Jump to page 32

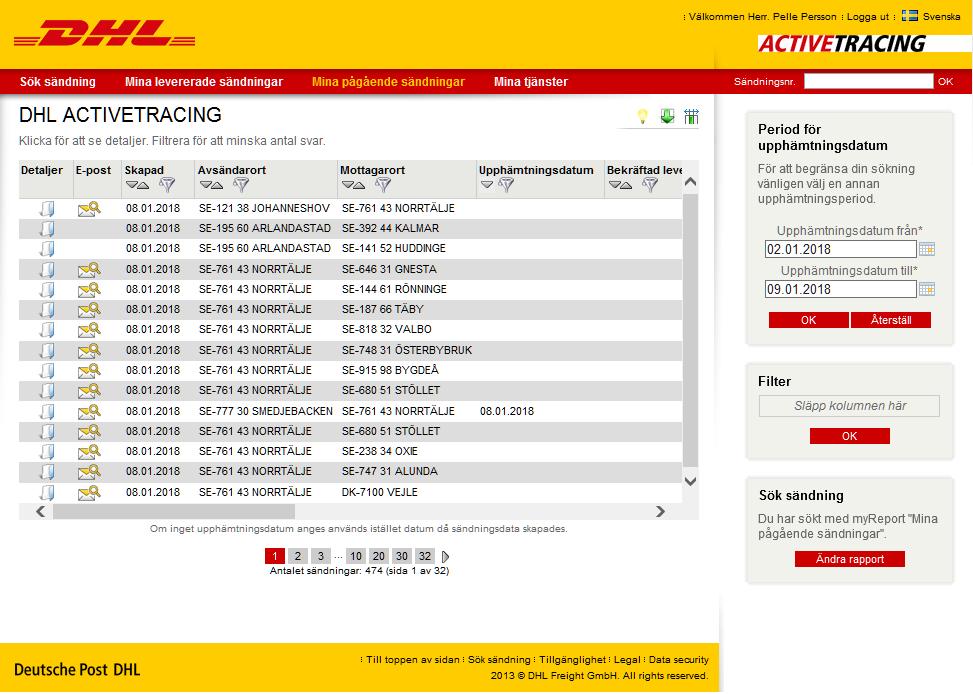pos(424,556)
